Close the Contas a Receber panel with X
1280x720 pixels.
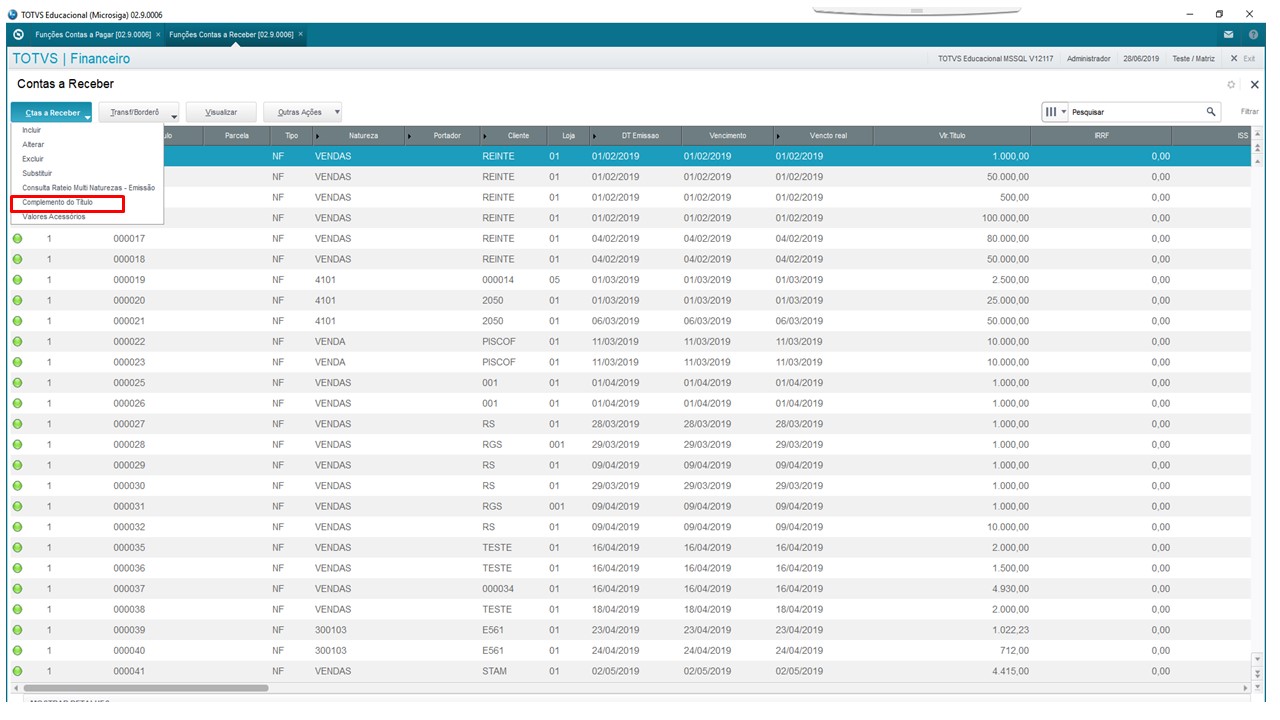point(1255,85)
